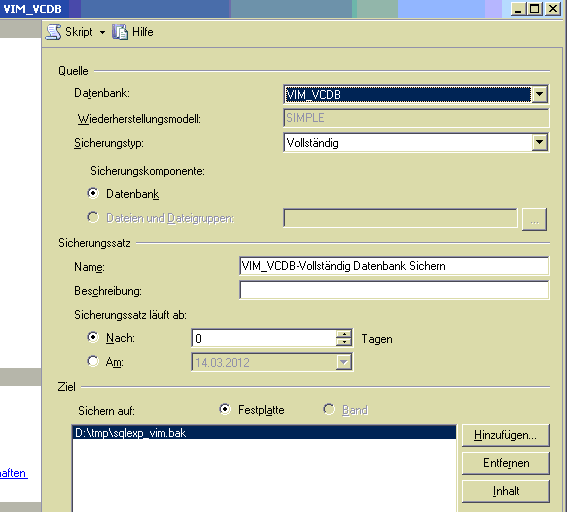The height and width of the screenshot is (512, 567).
Task: Click the Entfernen button
Action: (x=506, y=463)
